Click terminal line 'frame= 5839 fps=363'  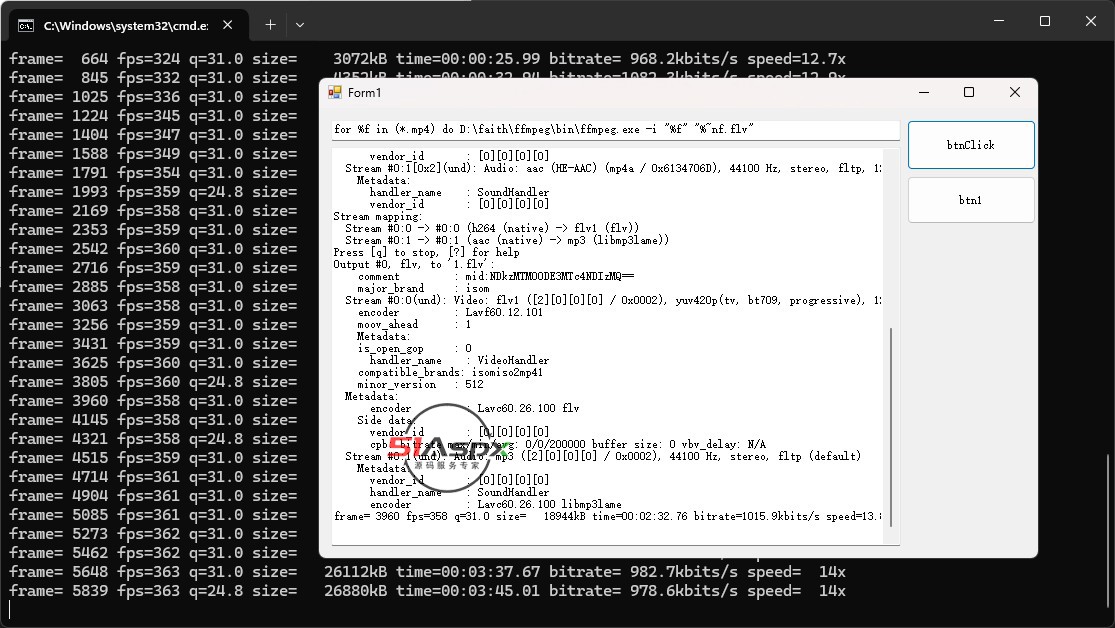pos(427,591)
